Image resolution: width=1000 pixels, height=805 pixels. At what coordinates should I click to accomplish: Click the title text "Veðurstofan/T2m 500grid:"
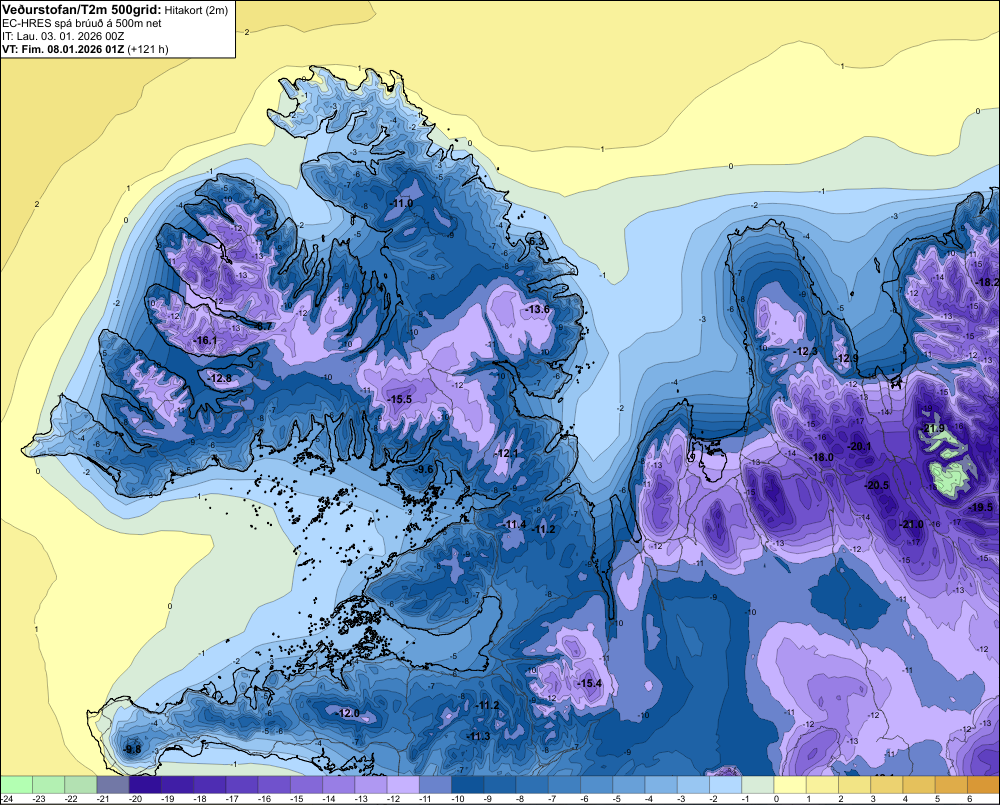82,10
